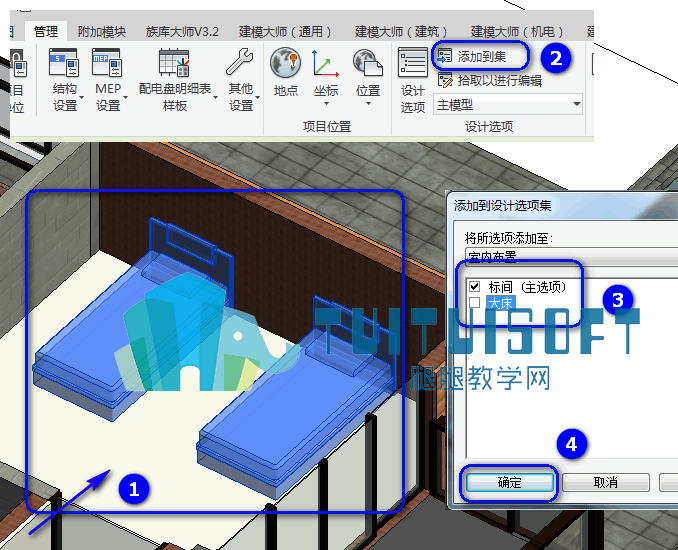
Task: Expand the Structural Settings dropdown arrow
Action: point(81,97)
